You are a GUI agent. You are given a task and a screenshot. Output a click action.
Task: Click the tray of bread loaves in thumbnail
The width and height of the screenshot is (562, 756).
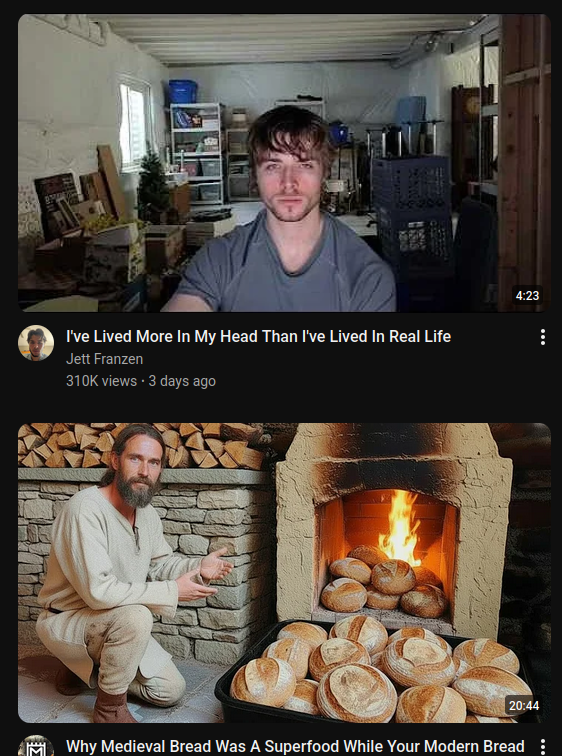(378, 671)
